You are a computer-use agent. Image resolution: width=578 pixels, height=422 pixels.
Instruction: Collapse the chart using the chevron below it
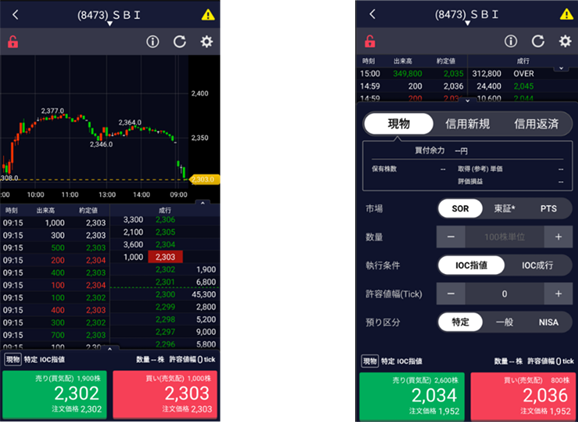(x=202, y=203)
